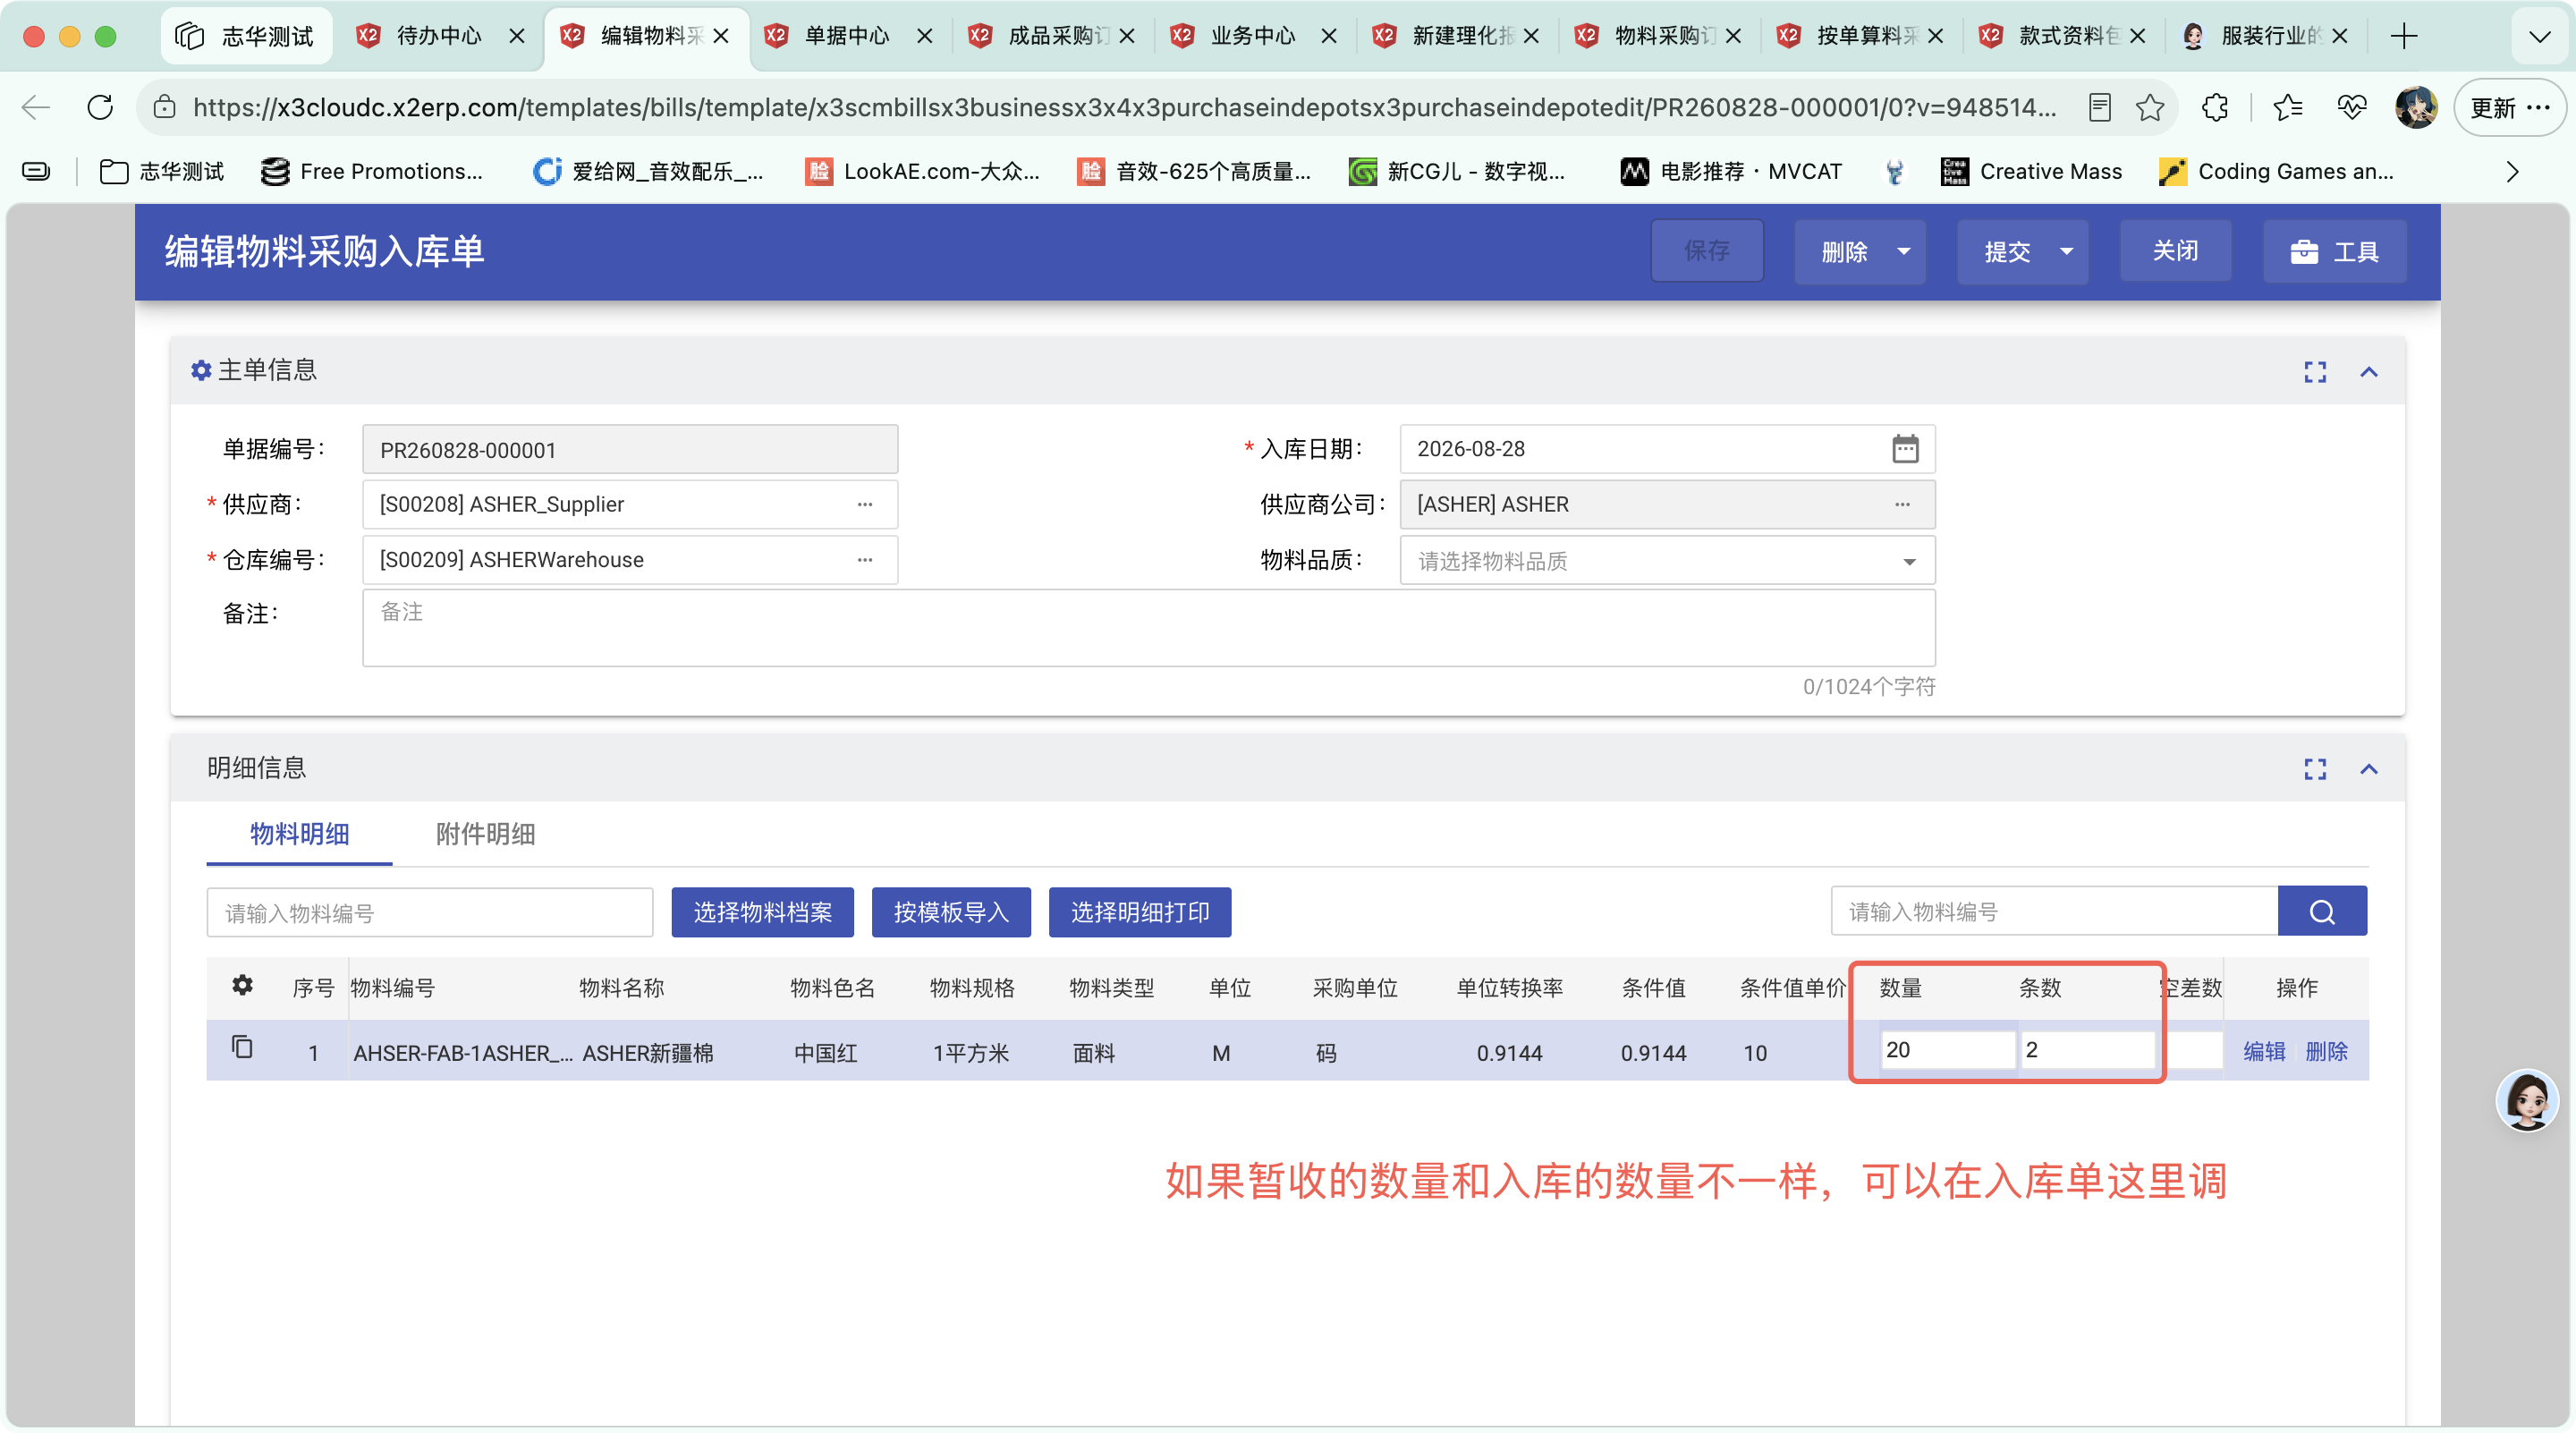Open the material quality dropdown
Image resolution: width=2576 pixels, height=1433 pixels.
1666,561
